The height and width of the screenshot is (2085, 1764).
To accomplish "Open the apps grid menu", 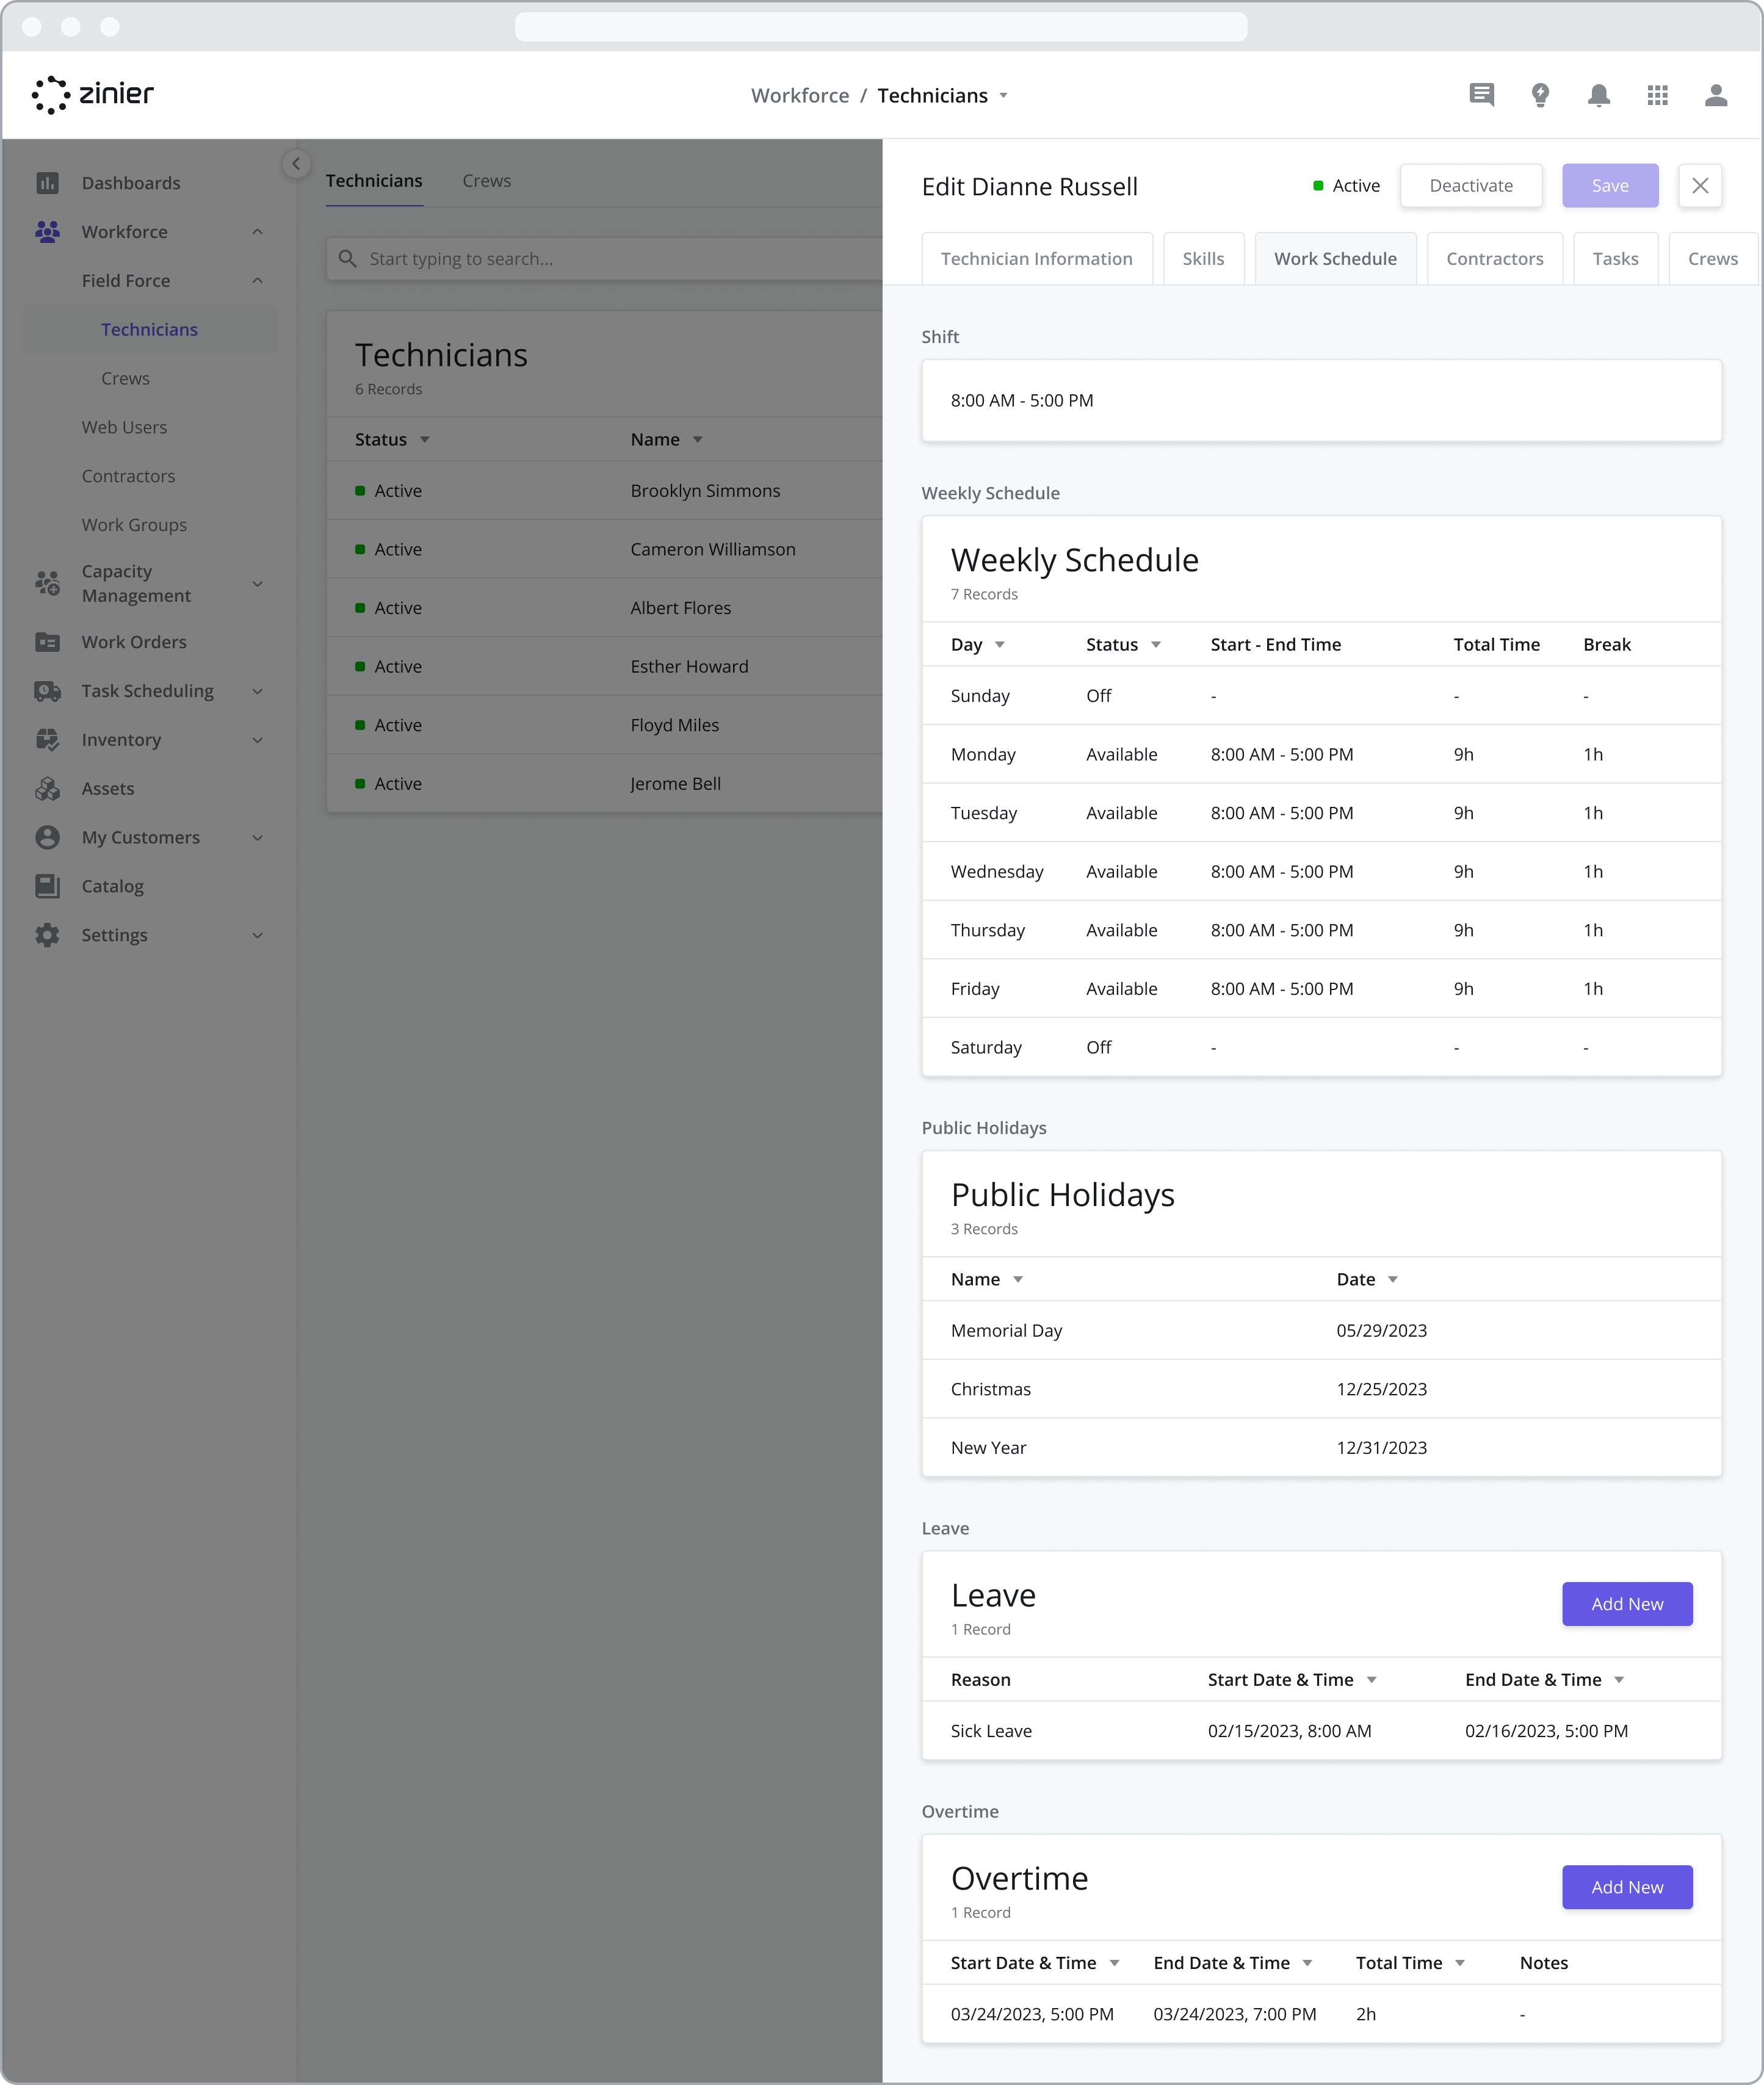I will click(1657, 95).
